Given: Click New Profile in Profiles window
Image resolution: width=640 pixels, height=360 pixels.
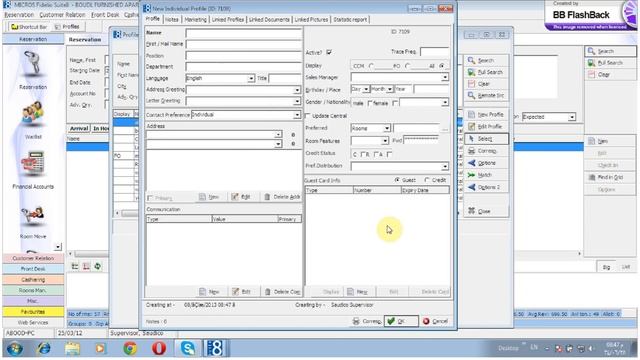Looking at the screenshot, I should click(486, 115).
